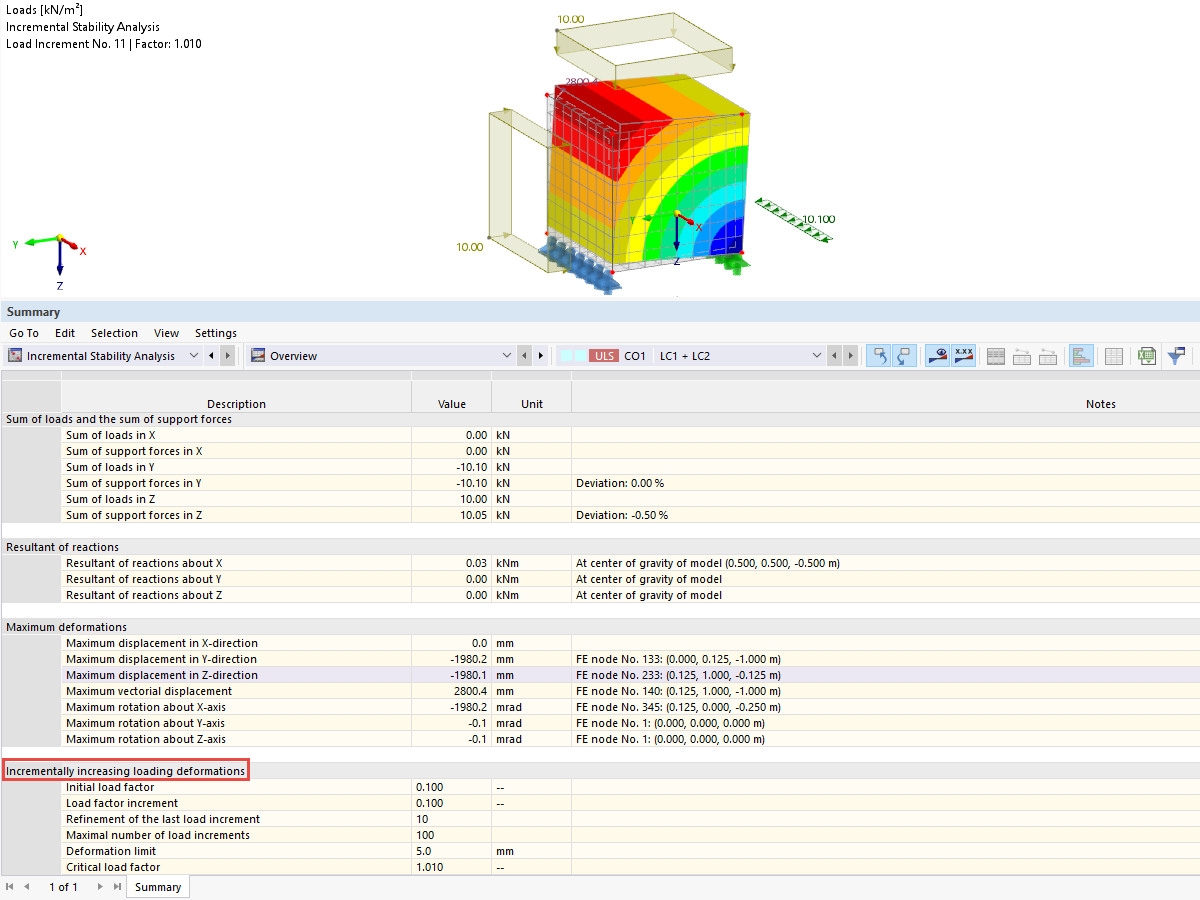Screen dimensions: 1200x900
Task: Open the Settings menu
Action: pyautogui.click(x=216, y=333)
